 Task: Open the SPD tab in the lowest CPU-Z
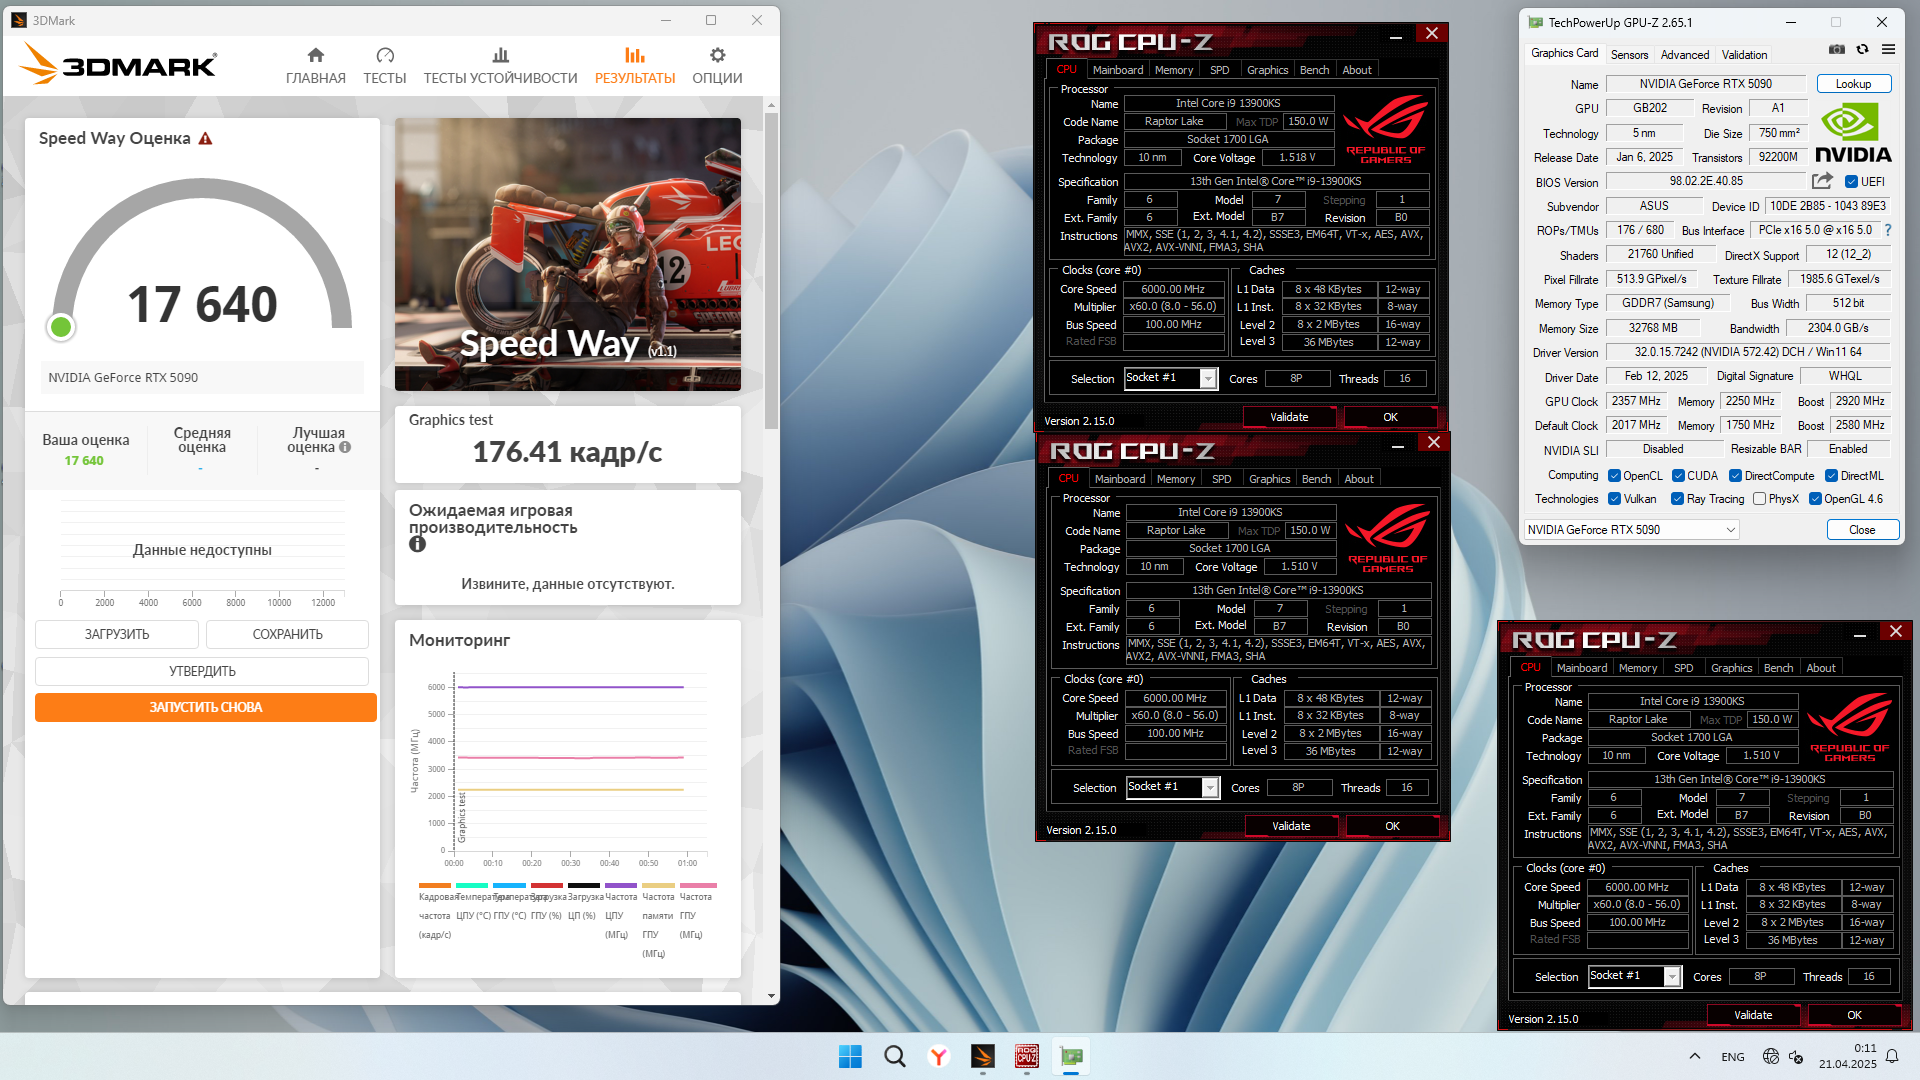(x=1684, y=668)
